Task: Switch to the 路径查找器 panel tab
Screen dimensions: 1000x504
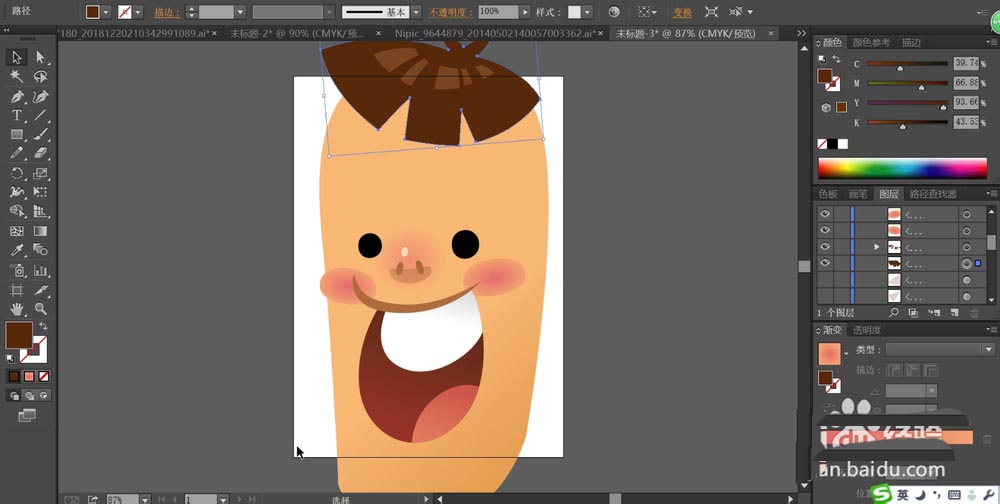Action: [932, 194]
